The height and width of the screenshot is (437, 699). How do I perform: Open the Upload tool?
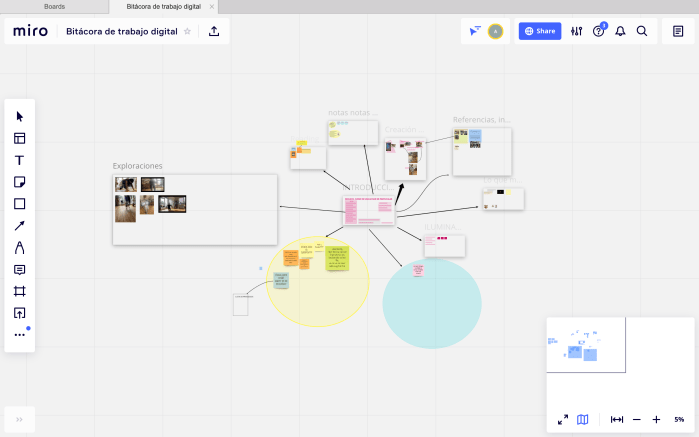(x=20, y=313)
